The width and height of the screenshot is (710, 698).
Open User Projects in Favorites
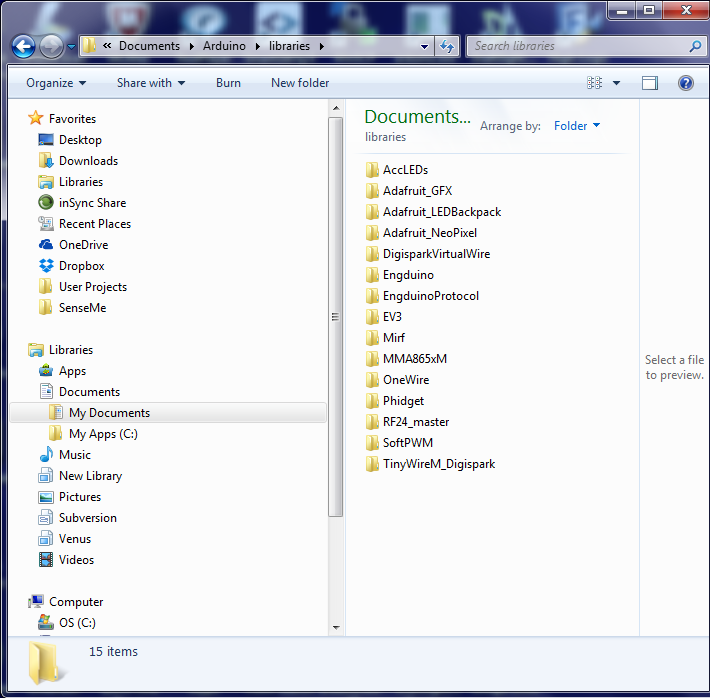(82, 287)
